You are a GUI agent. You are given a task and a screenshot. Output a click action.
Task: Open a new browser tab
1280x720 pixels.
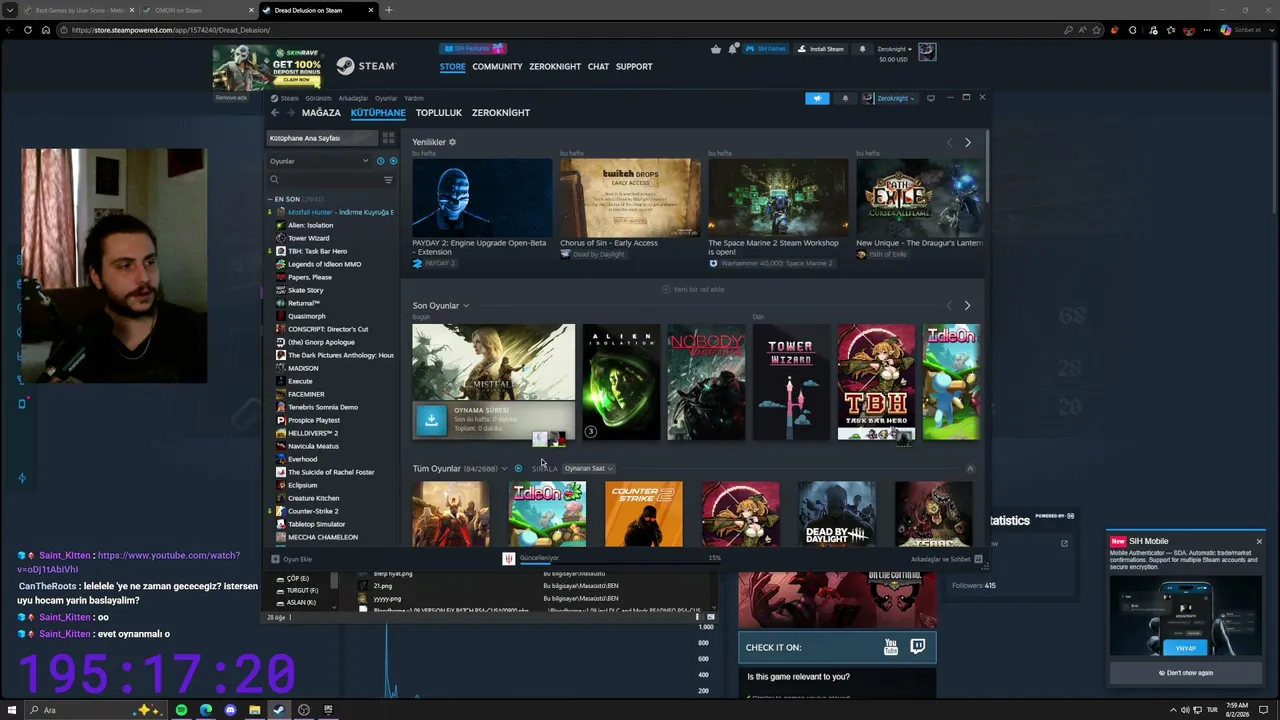point(388,10)
